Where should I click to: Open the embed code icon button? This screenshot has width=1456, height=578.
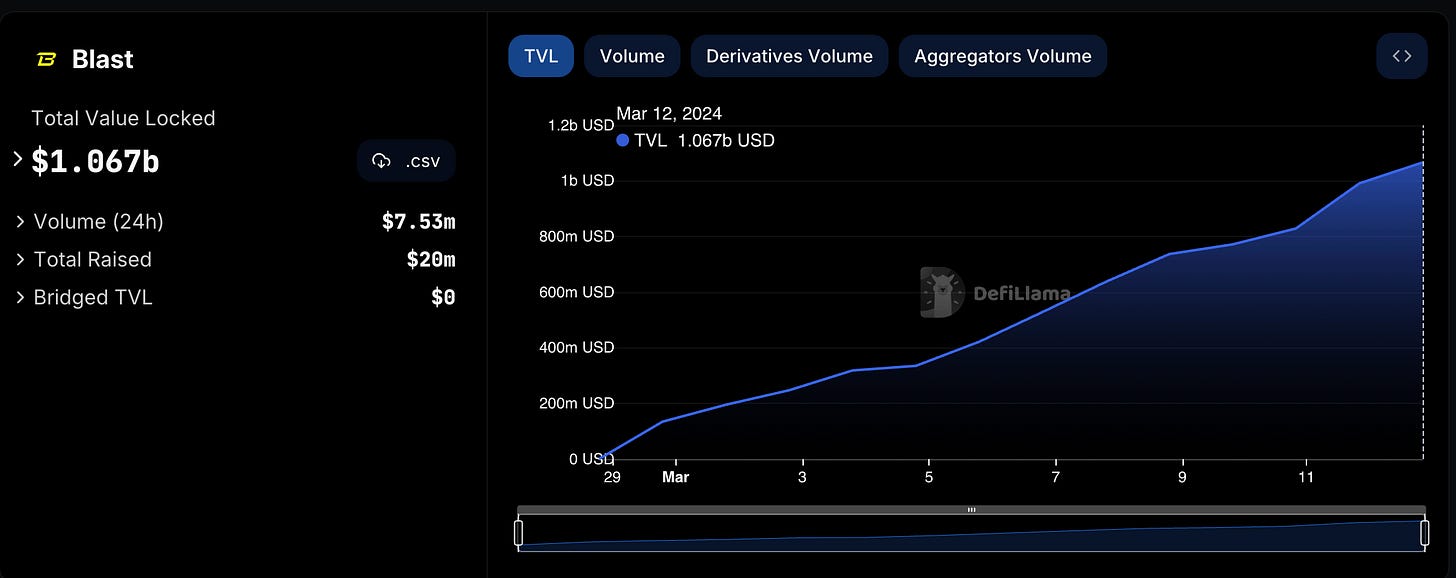coord(1402,56)
